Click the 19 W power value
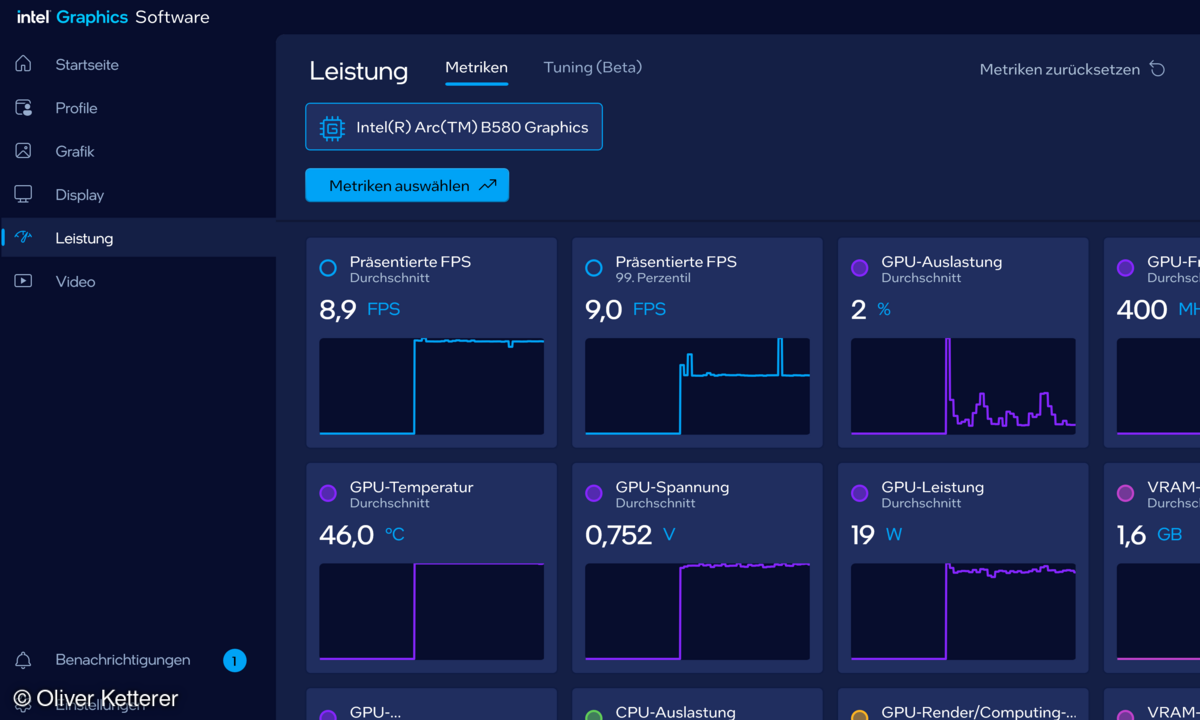The height and width of the screenshot is (720, 1200). point(876,535)
